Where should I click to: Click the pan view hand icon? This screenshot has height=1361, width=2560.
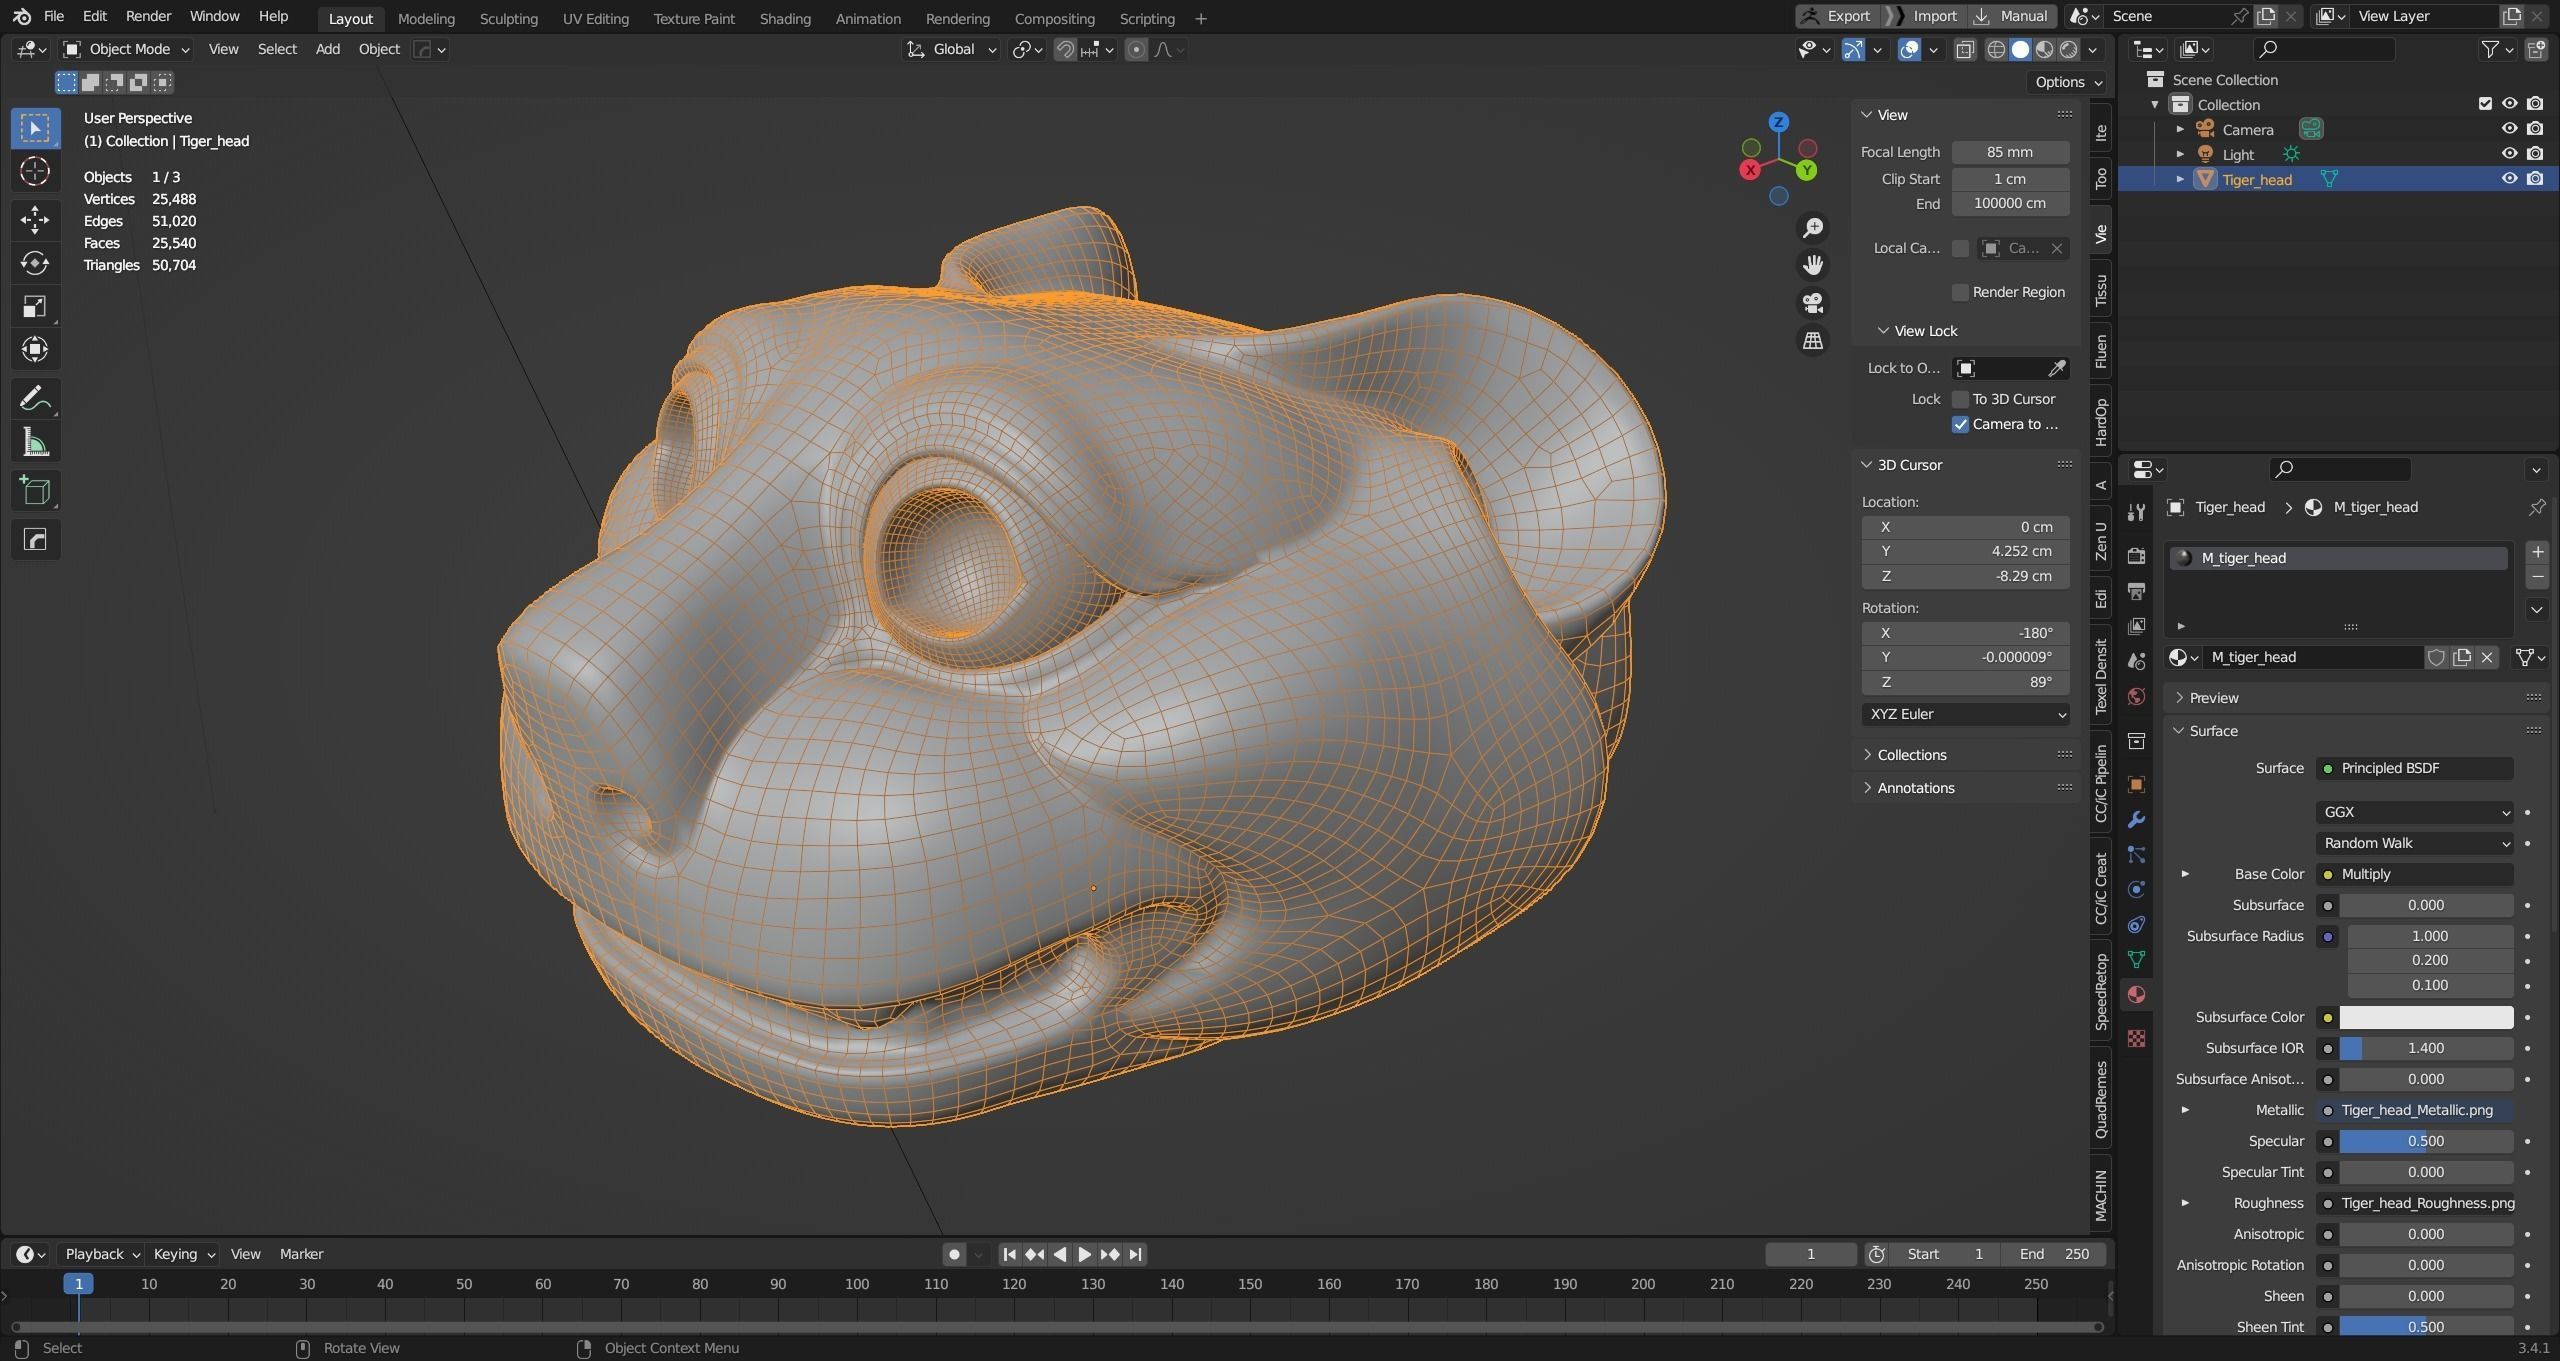click(1812, 265)
